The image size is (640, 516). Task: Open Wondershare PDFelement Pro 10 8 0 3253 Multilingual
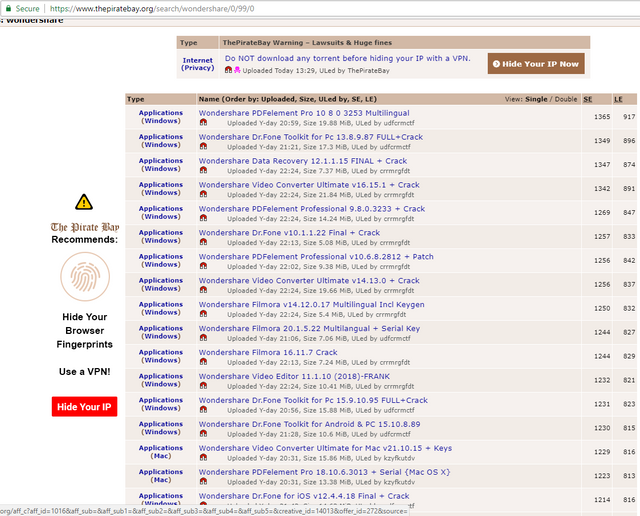tap(304, 113)
